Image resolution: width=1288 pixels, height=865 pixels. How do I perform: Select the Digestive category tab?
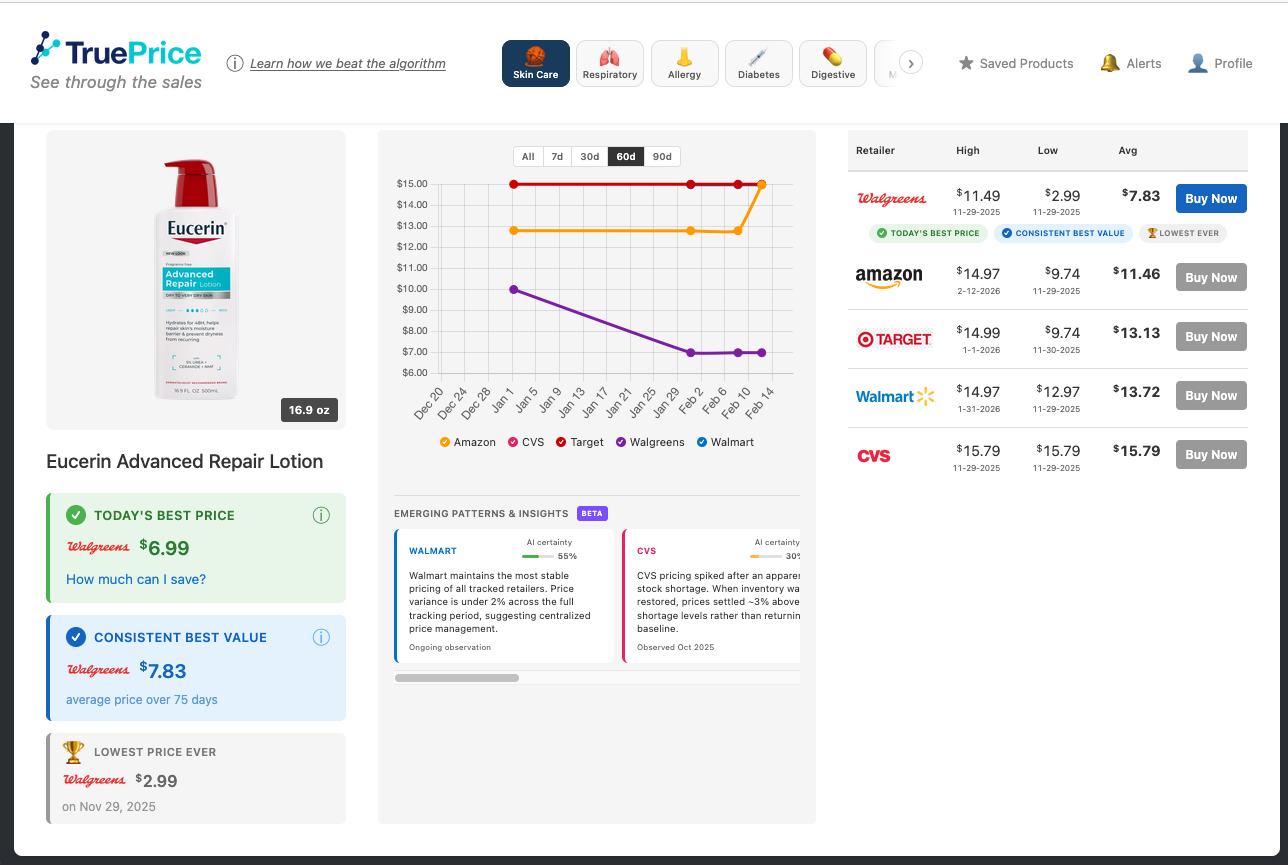coord(833,63)
